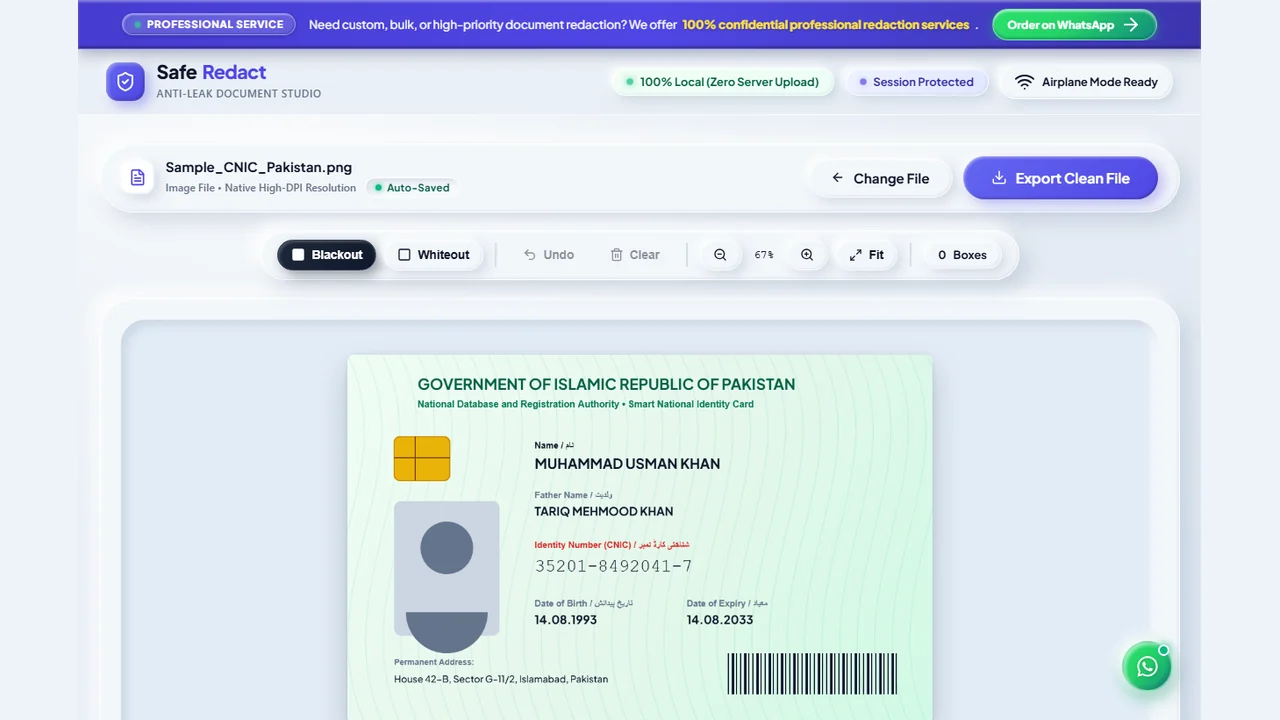Click the Undo button
This screenshot has width=1280, height=720.
[548, 255]
